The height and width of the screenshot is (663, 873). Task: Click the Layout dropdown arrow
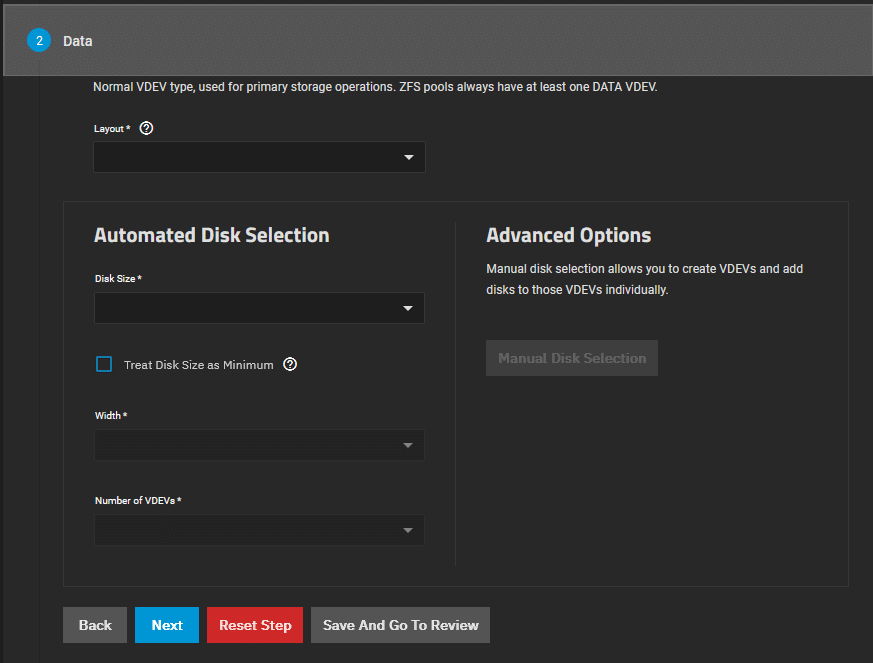pos(408,158)
